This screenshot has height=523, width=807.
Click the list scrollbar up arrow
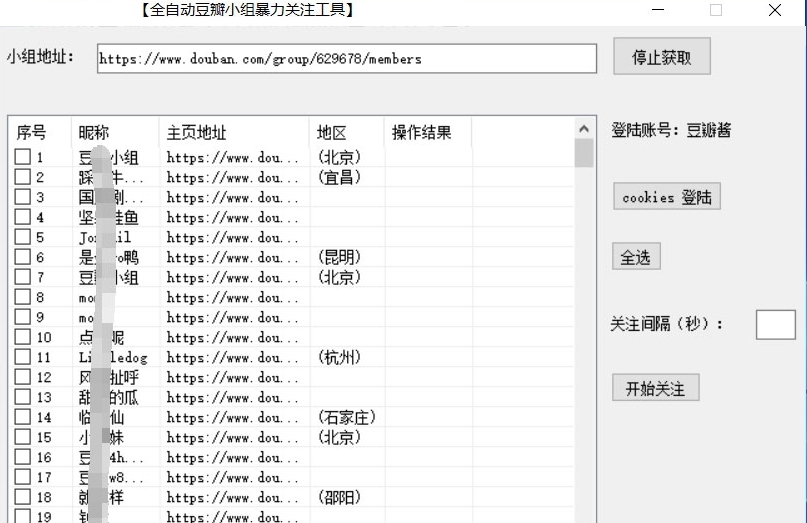(x=584, y=129)
